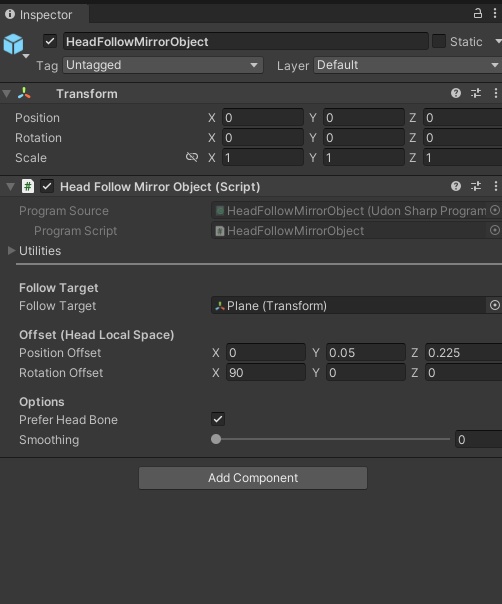Click the Inspector lock icon
This screenshot has width=502, height=604.
pos(478,13)
